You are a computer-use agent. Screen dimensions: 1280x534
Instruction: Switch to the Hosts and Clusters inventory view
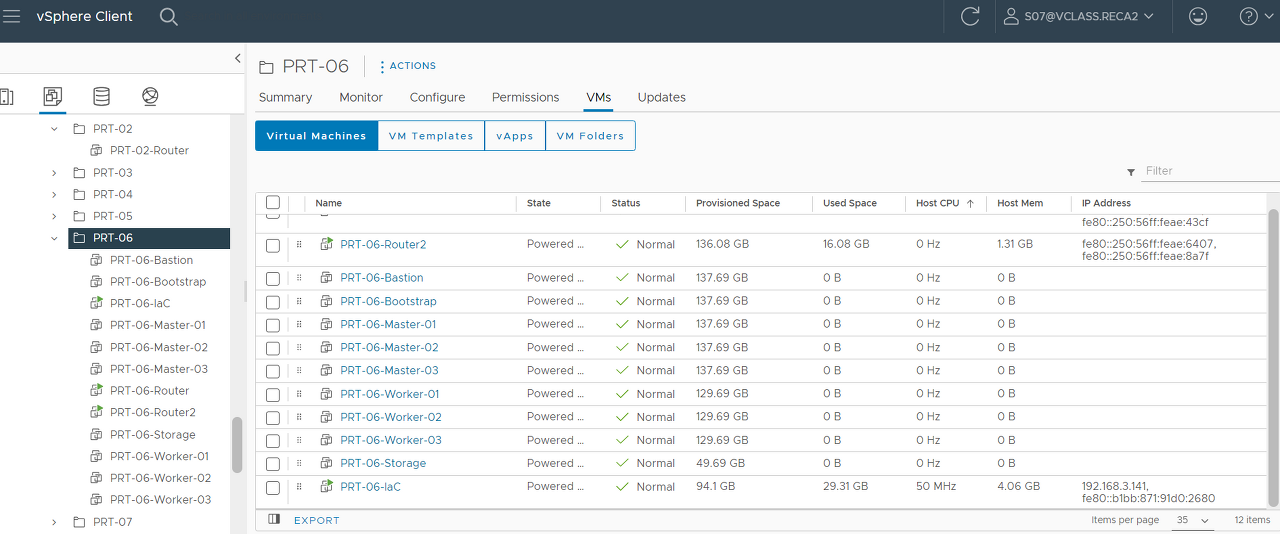tap(5, 96)
